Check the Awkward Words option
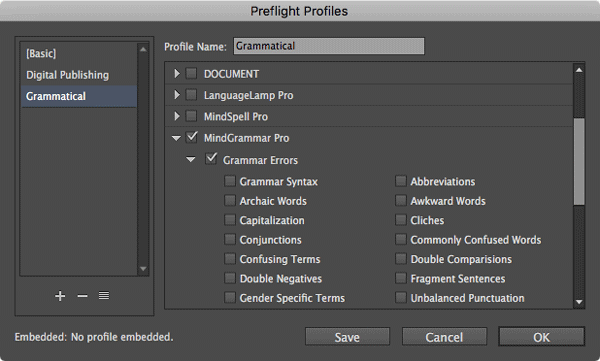Screen dimensions: 600x361 pos(401,200)
